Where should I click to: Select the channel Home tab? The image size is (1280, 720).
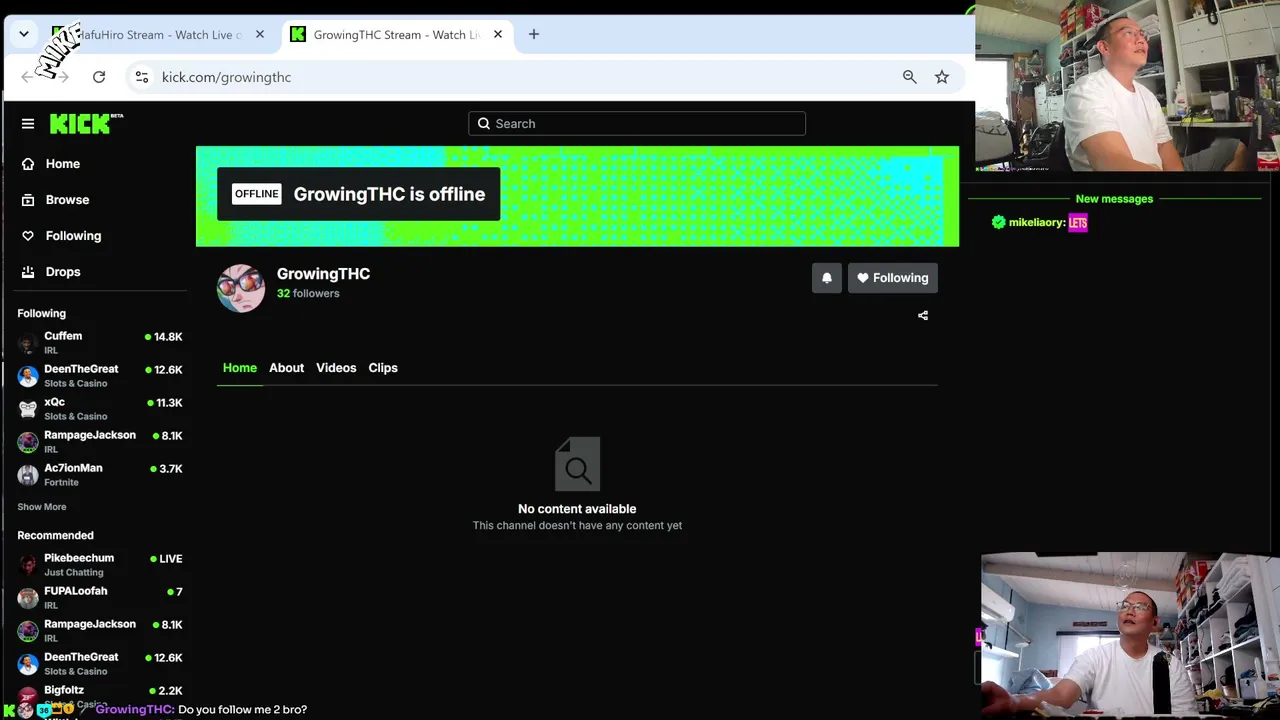point(240,368)
